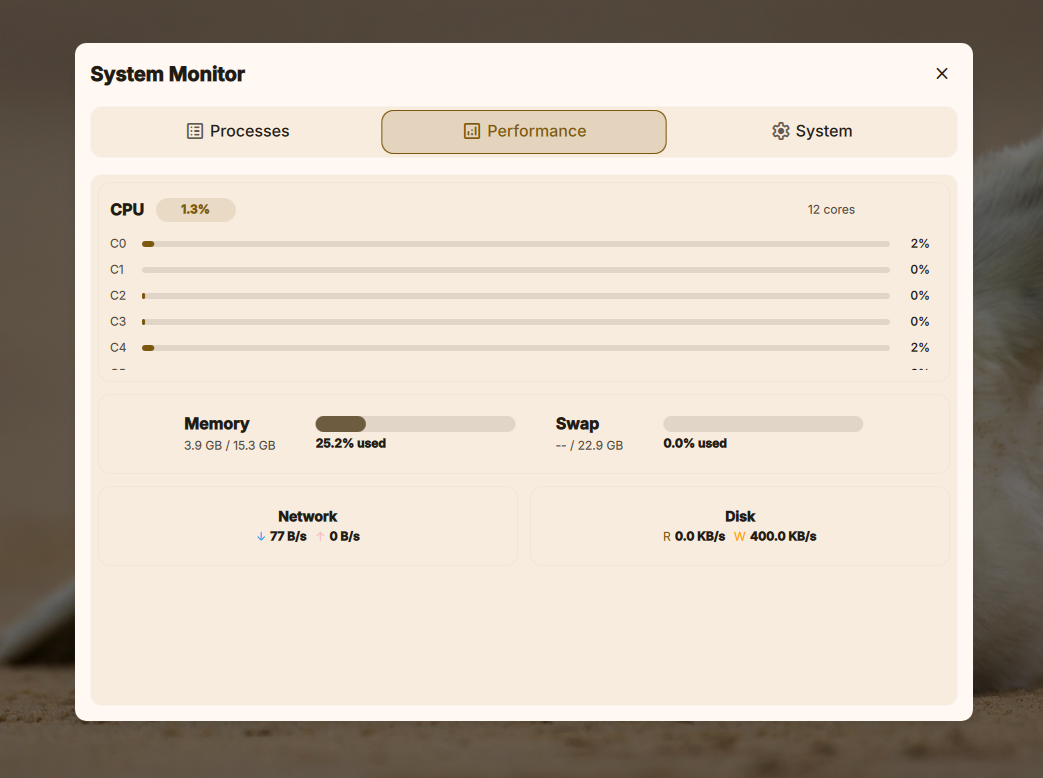Click the network download arrow icon
The width and height of the screenshot is (1043, 778).
coord(261,536)
